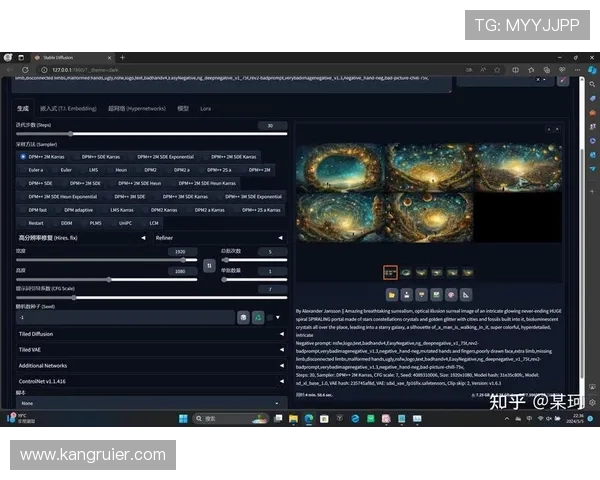
Task: Switch to the Lora tab
Action: pyautogui.click(x=205, y=107)
